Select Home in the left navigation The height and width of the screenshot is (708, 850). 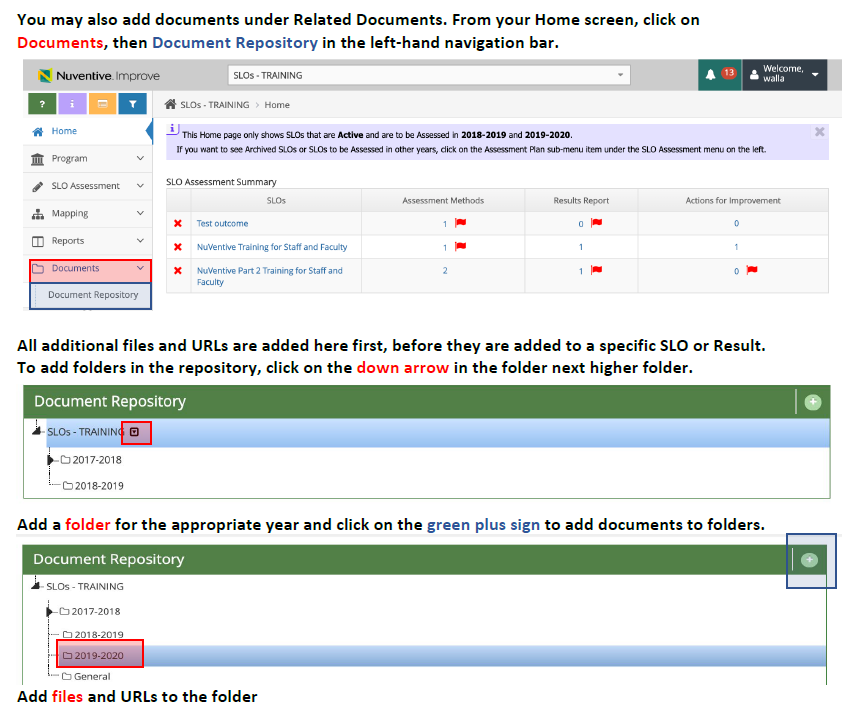[x=64, y=131]
